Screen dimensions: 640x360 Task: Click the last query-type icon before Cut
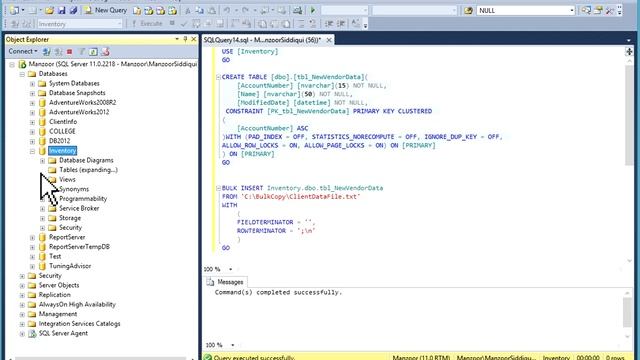click(173, 11)
